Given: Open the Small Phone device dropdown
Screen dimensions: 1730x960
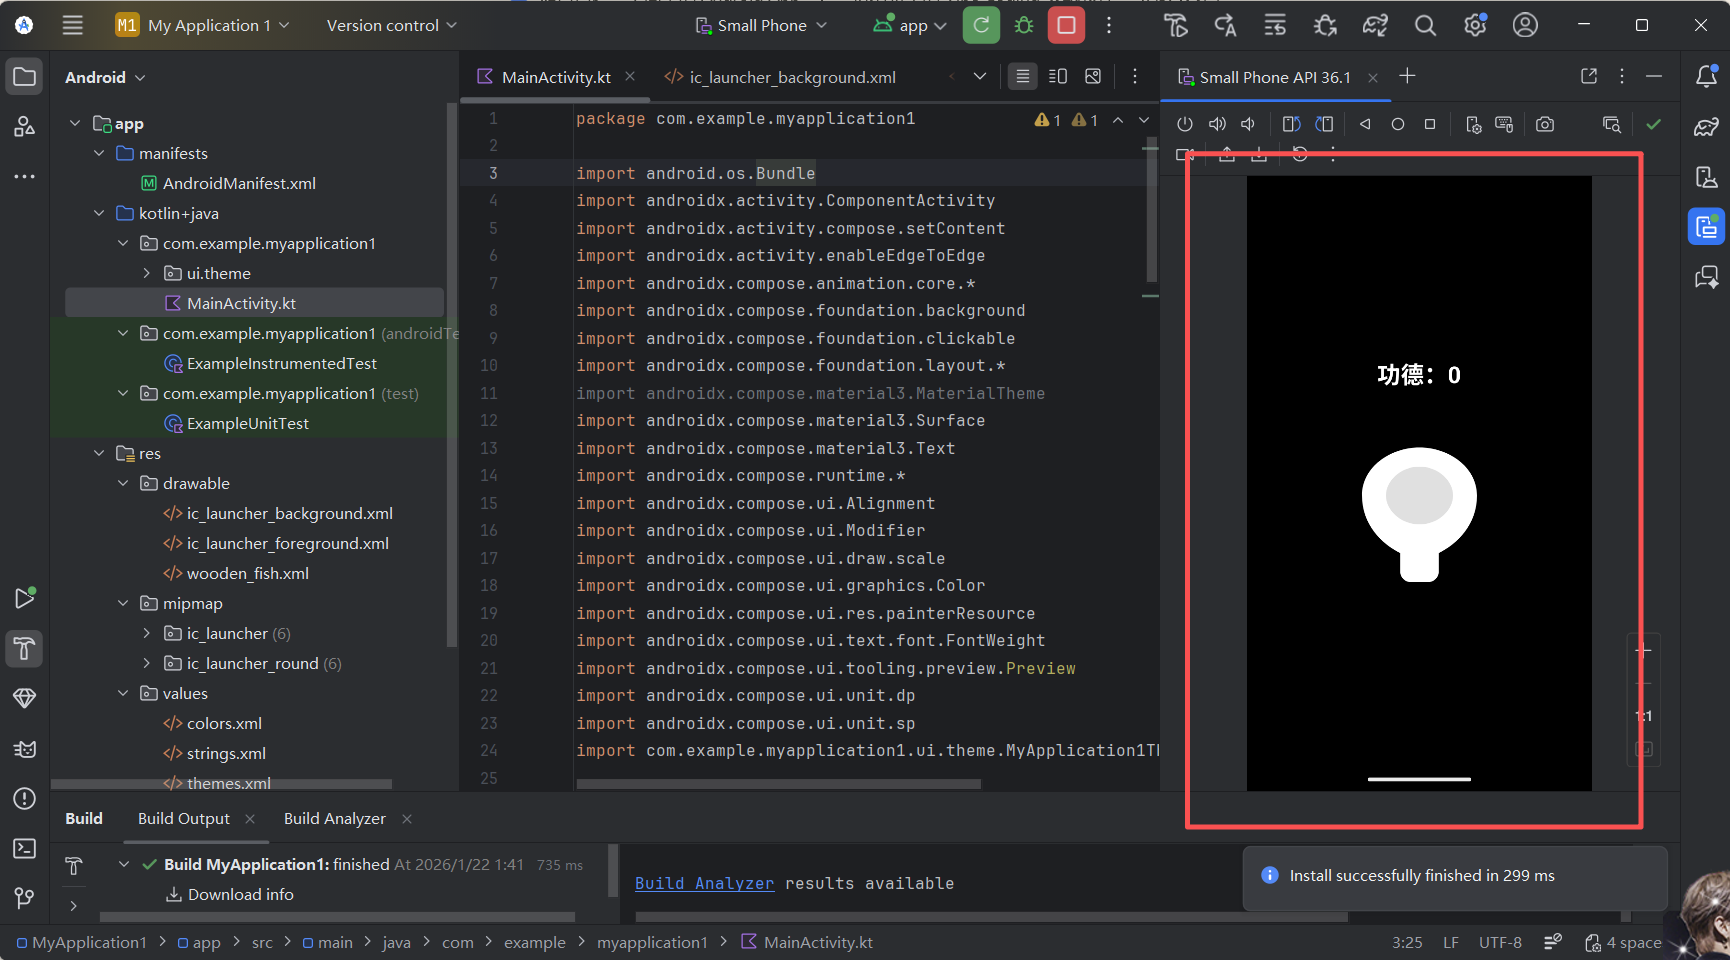Looking at the screenshot, I should pos(762,26).
